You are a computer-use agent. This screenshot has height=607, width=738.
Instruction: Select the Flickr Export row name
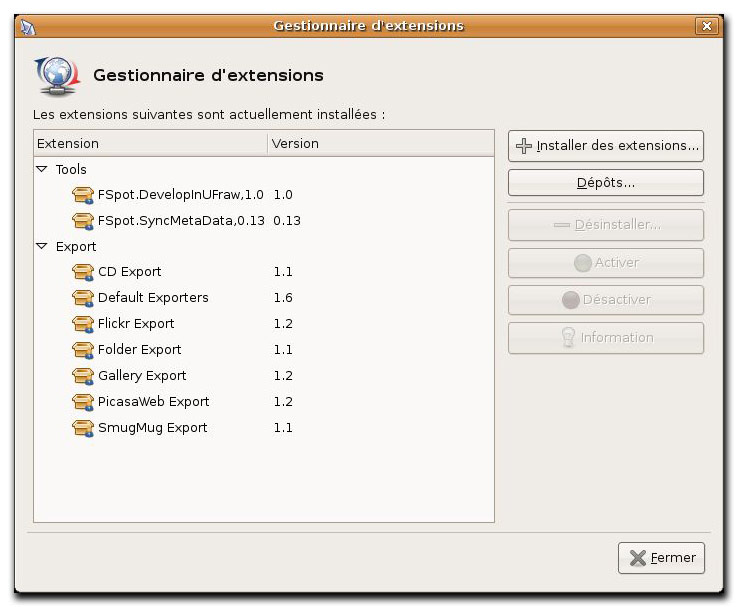coord(136,324)
